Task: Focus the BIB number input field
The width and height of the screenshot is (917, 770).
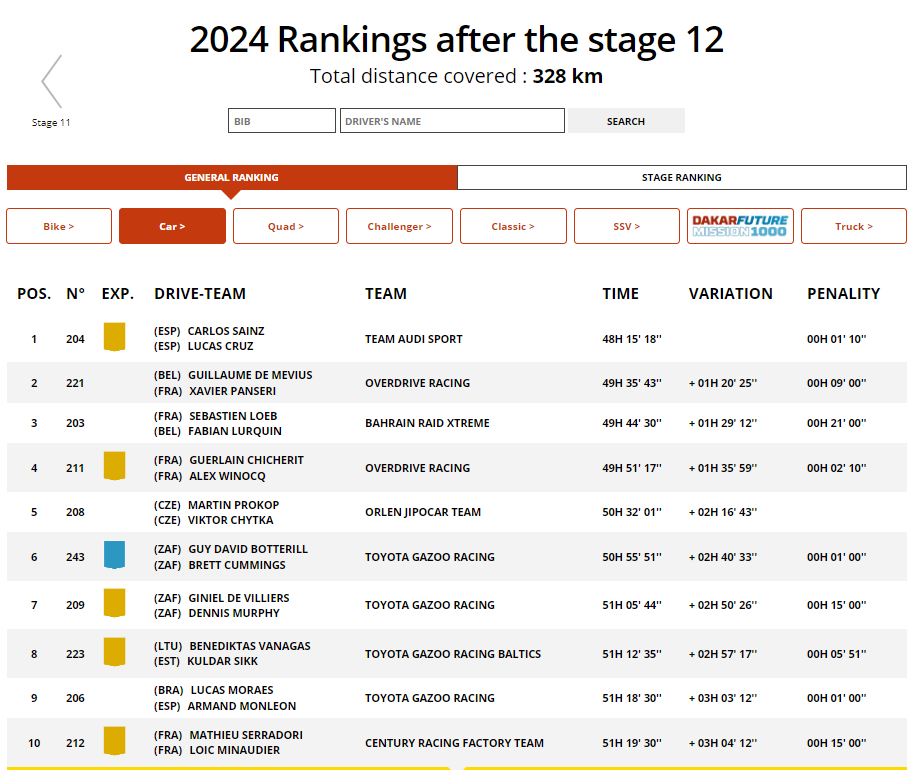Action: (x=282, y=121)
